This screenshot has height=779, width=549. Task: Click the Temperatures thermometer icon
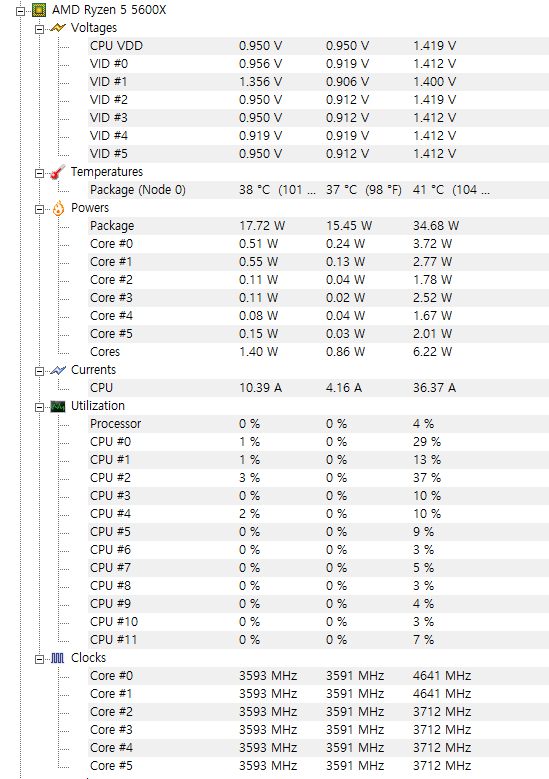click(58, 172)
